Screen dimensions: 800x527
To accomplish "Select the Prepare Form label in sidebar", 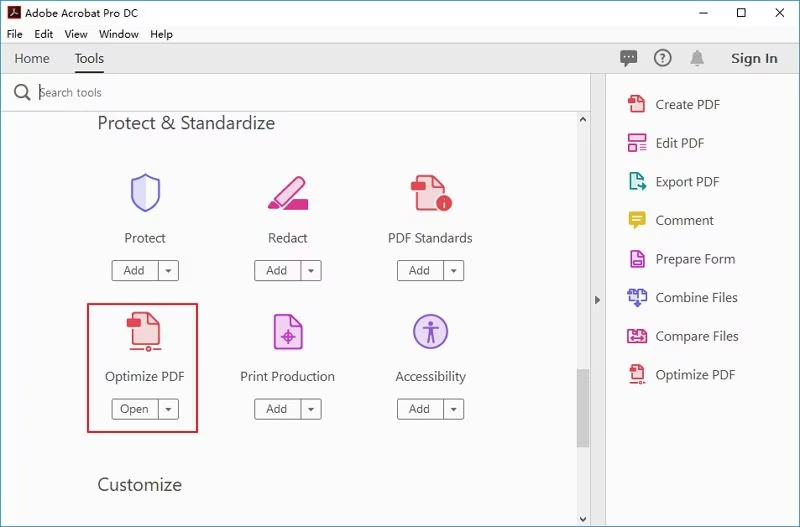I will point(695,259).
